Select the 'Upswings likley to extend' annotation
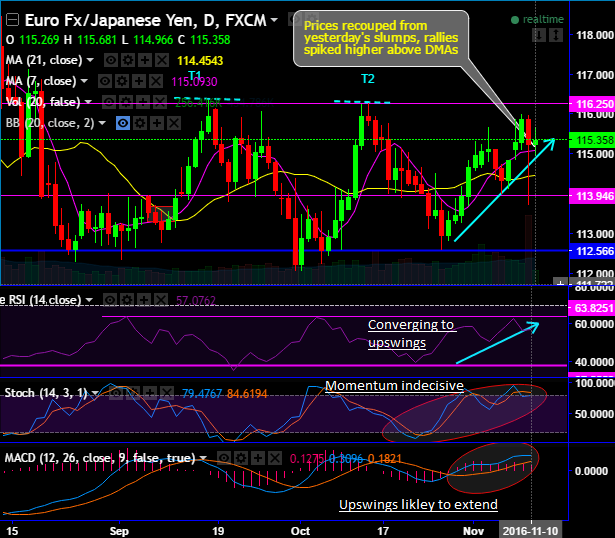Screen dimensions: 615x538 pos(418,504)
